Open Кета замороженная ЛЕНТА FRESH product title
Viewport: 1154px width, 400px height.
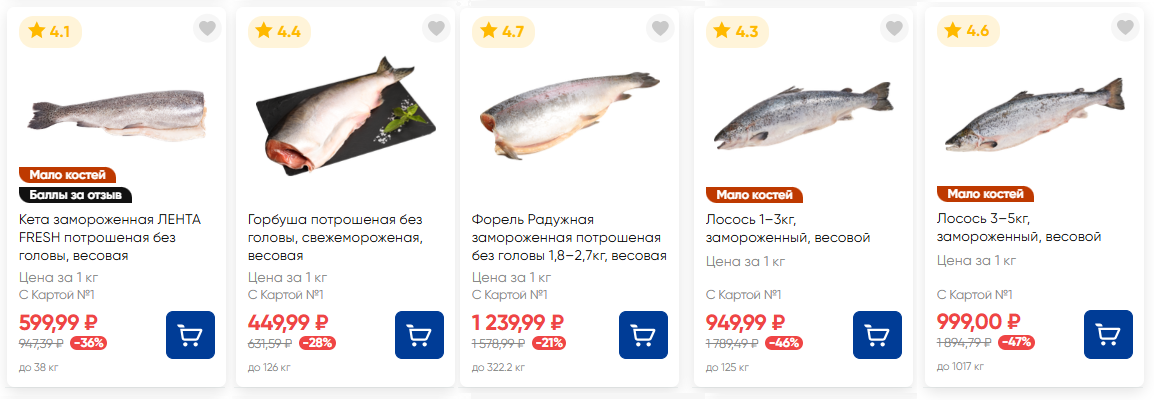click(x=110, y=238)
